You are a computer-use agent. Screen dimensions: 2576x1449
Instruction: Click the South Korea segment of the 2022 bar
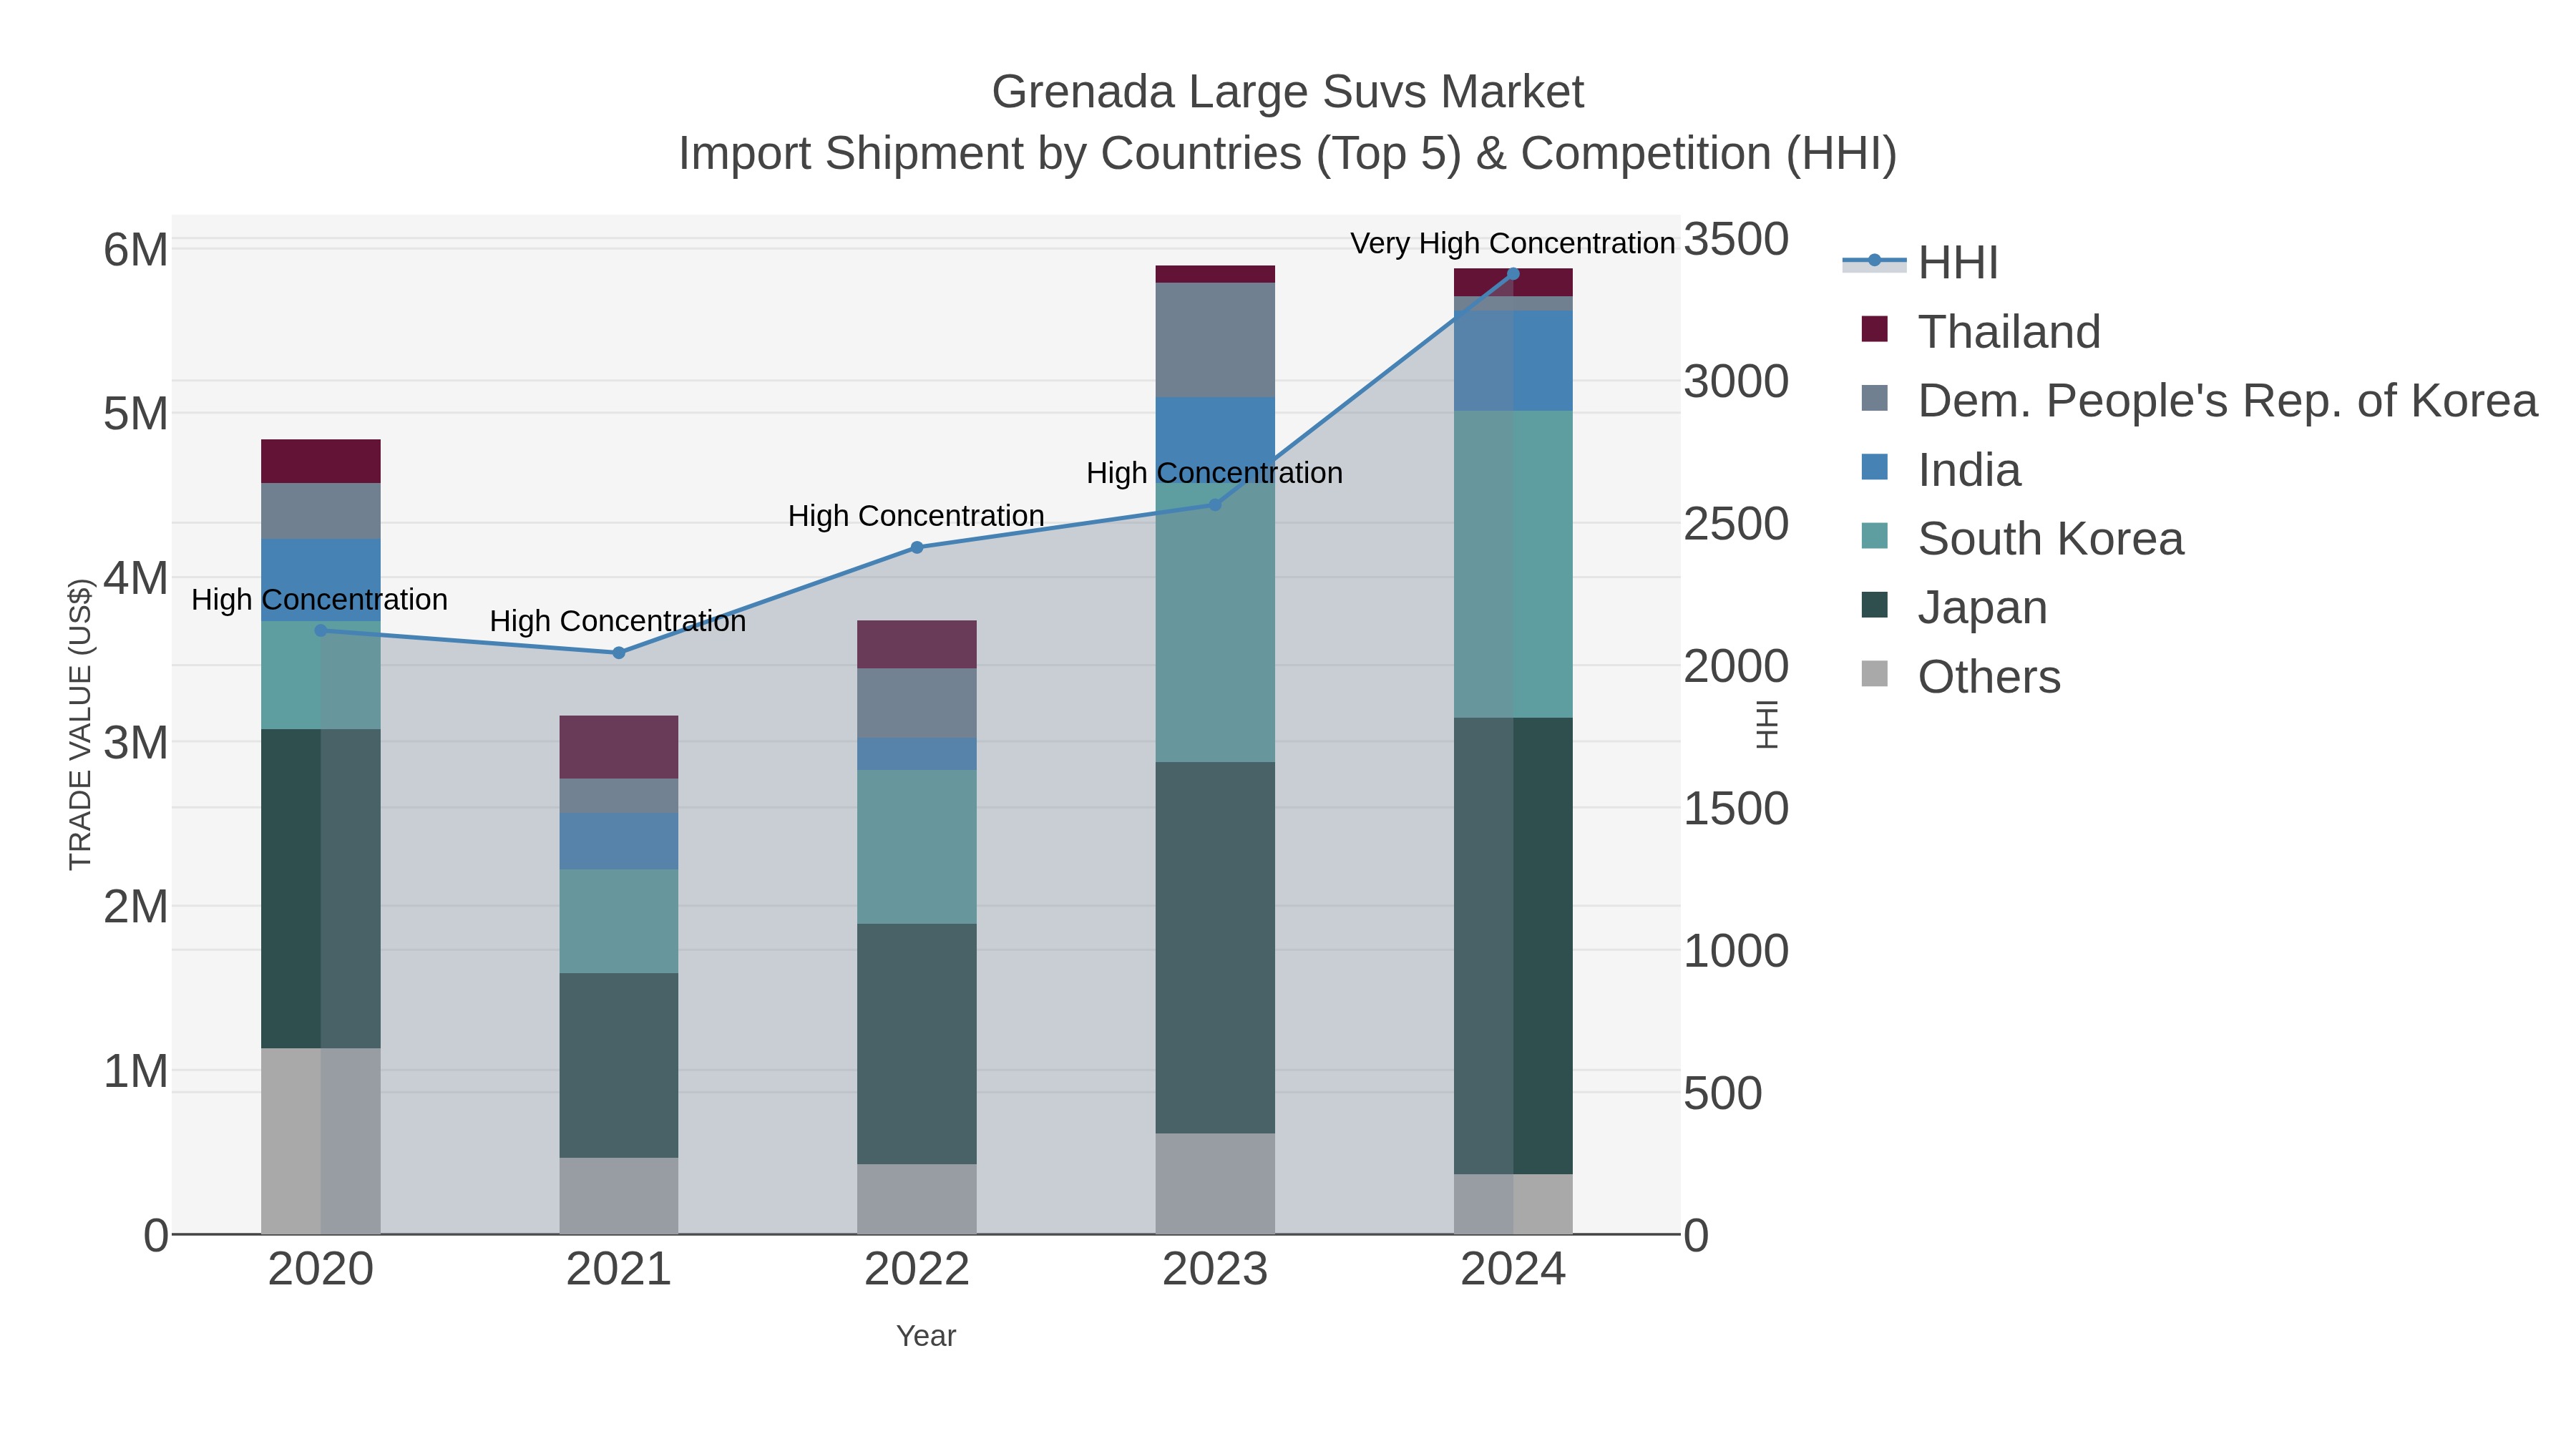pos(917,847)
